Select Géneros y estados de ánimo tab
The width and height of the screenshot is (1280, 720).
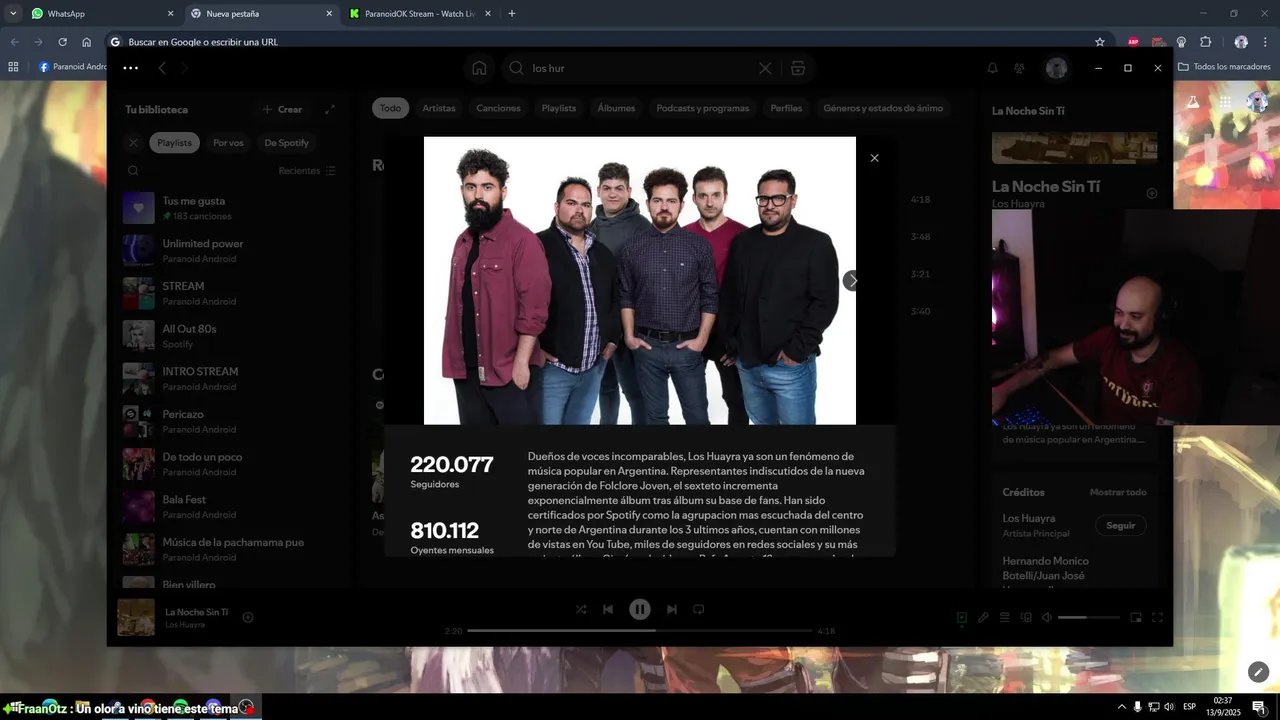(883, 108)
